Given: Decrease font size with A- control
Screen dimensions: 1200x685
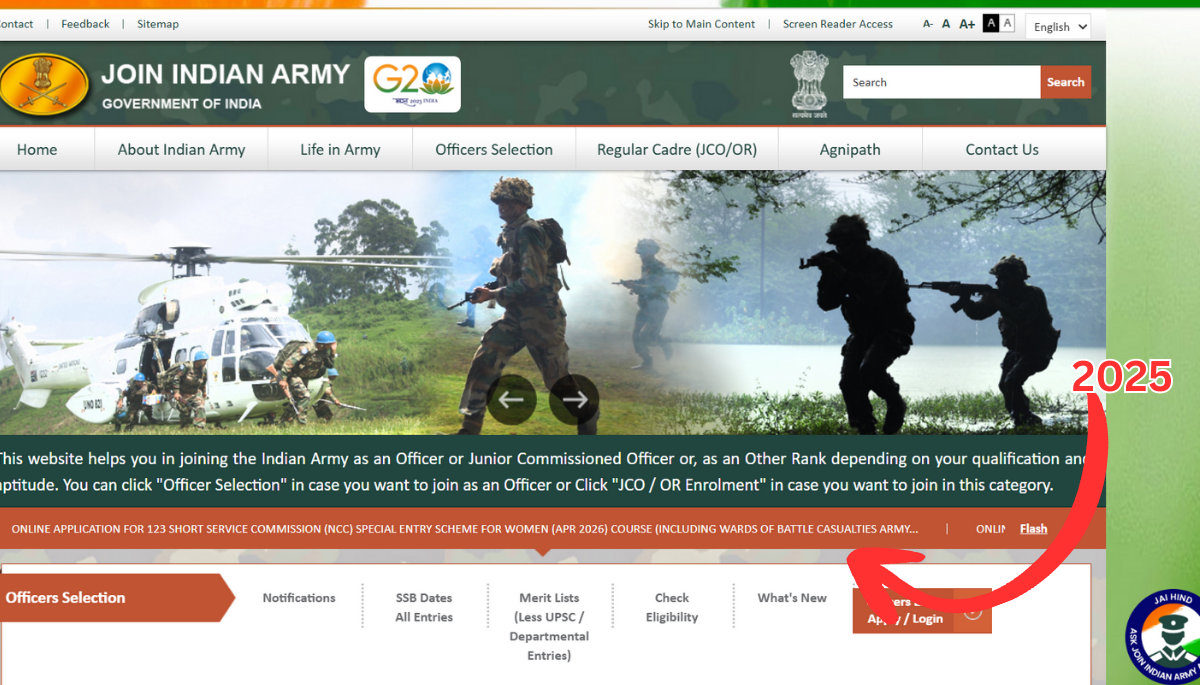Looking at the screenshot, I should click(x=928, y=24).
